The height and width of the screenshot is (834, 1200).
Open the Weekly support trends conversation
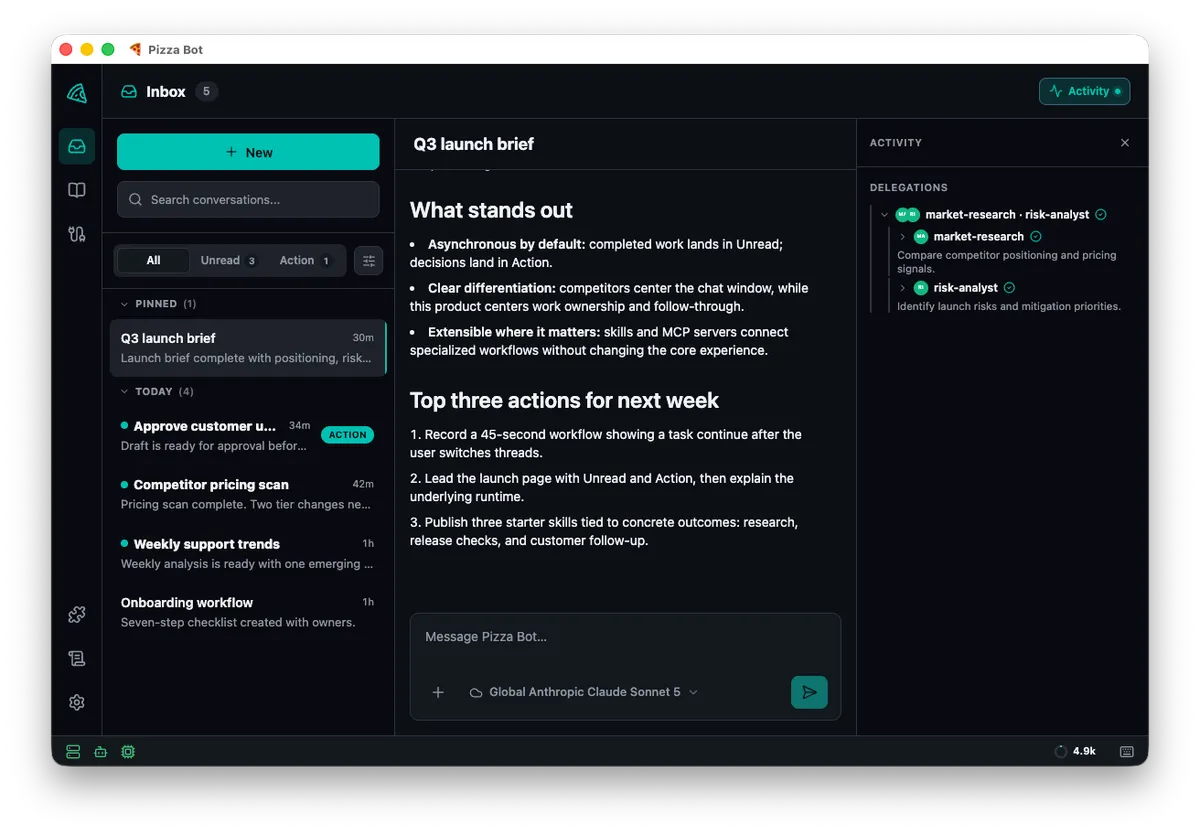pyautogui.click(x=248, y=553)
